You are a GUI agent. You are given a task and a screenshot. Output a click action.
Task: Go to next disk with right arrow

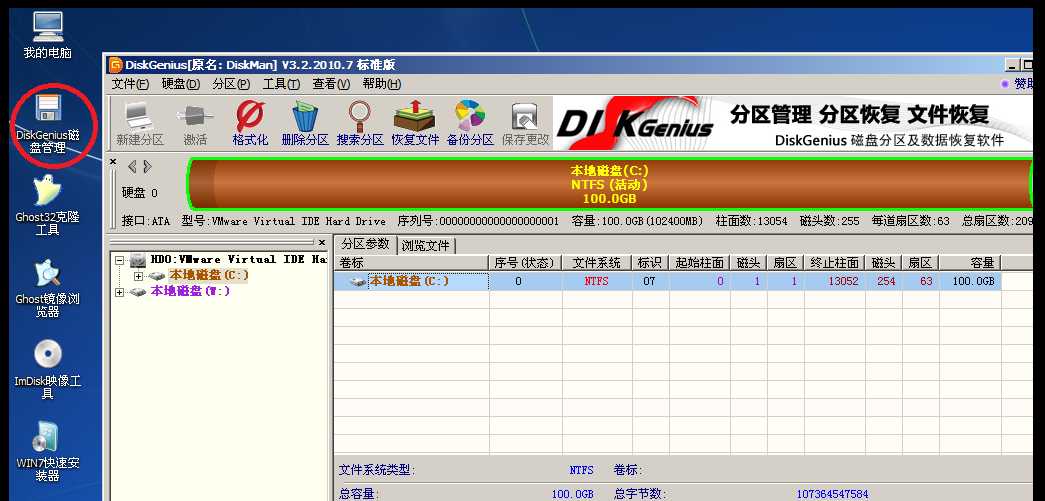[147, 166]
